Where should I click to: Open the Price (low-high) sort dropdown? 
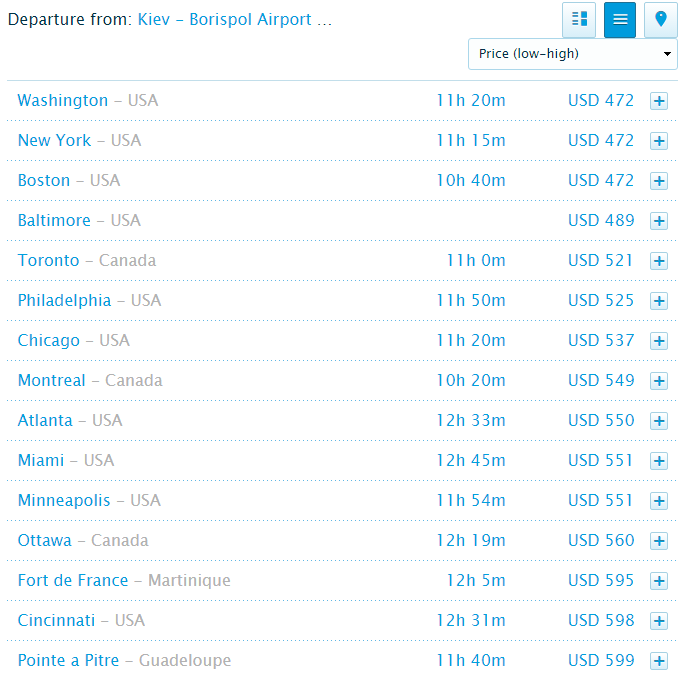click(573, 54)
